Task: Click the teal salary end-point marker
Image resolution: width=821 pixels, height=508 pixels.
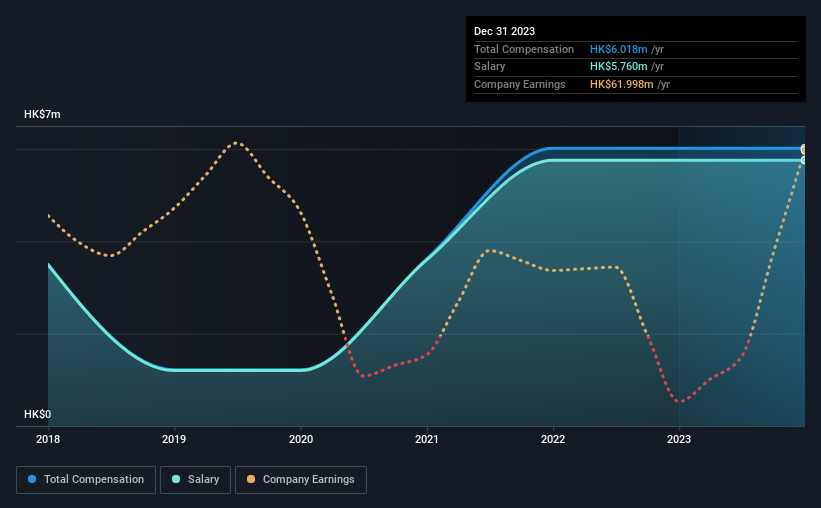Action: 803,160
